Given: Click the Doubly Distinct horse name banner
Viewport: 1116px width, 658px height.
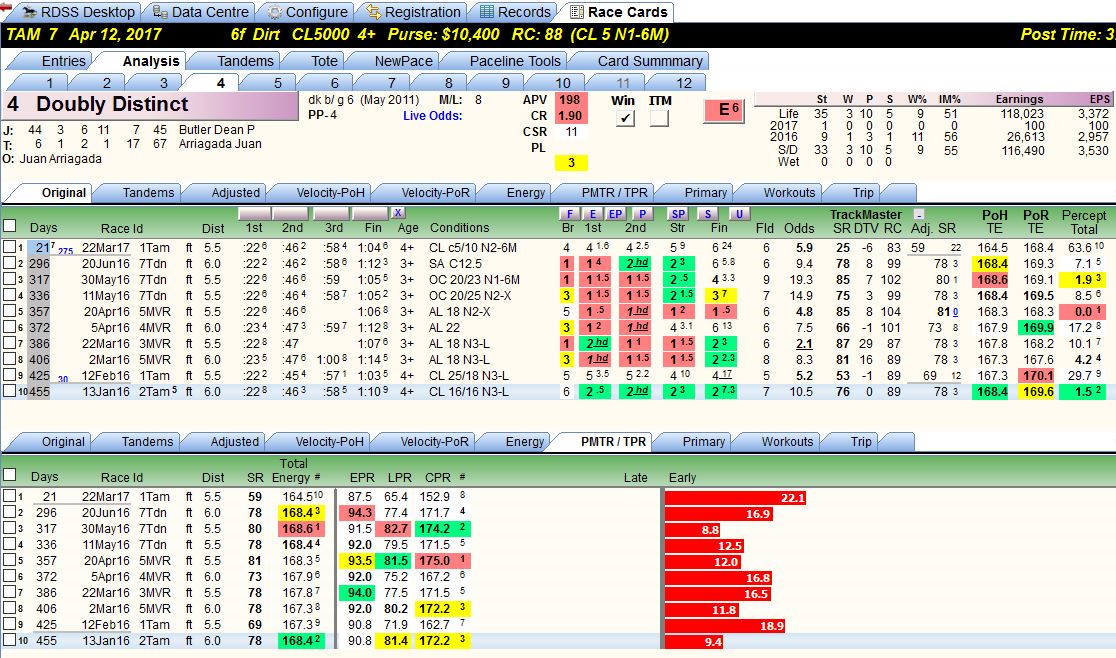Looking at the screenshot, I should 150,105.
